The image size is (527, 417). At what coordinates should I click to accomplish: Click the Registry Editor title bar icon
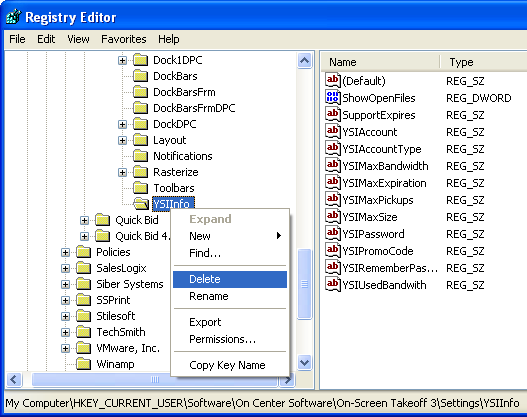(x=14, y=17)
